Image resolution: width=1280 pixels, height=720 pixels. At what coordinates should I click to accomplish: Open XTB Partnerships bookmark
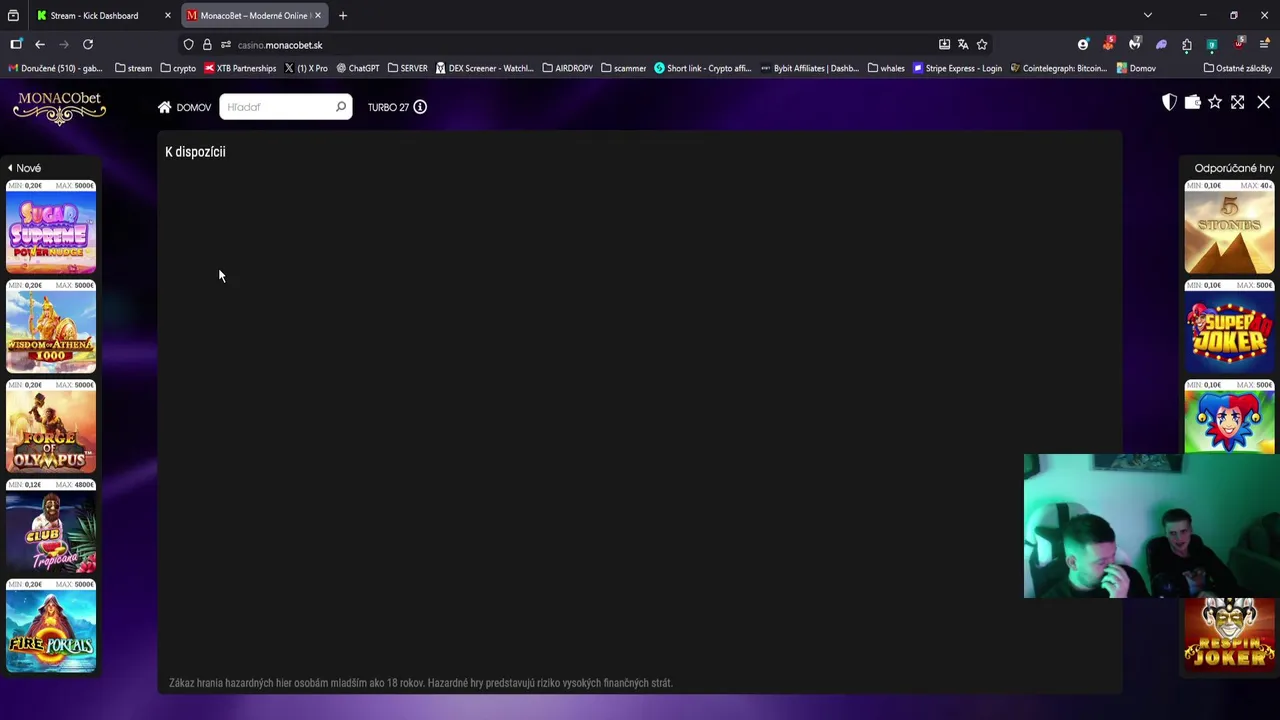pyautogui.click(x=240, y=68)
